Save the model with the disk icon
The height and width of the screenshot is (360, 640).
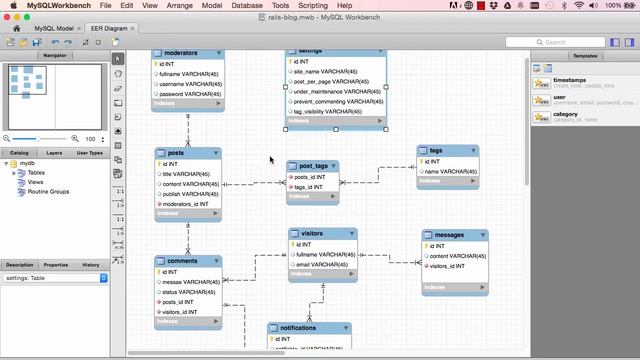click(37, 42)
